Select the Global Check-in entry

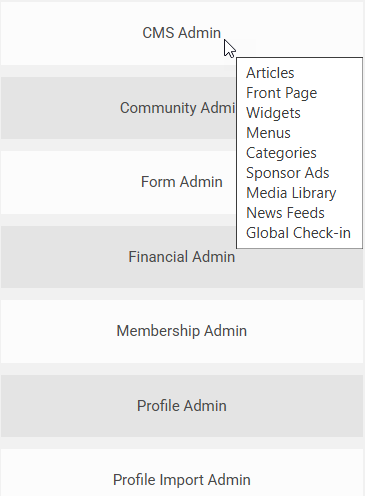(298, 233)
